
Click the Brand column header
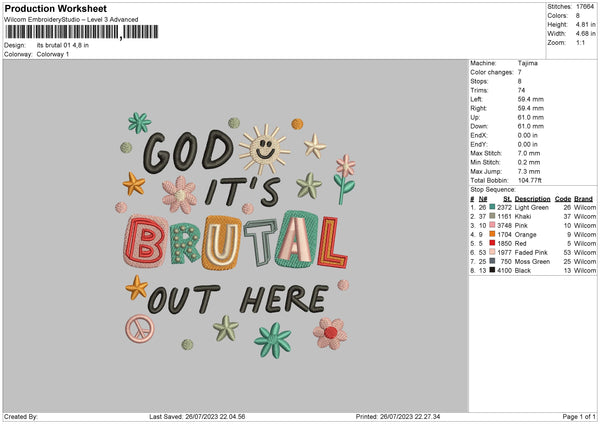[584, 198]
